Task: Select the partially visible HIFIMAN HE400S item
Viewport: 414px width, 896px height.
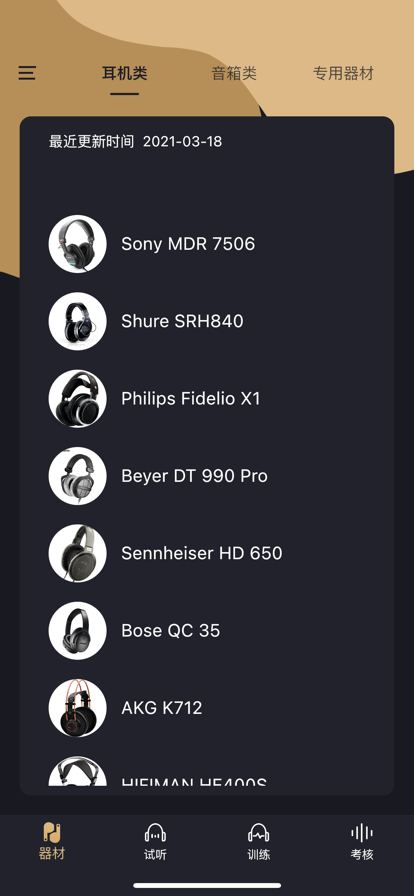Action: click(x=207, y=771)
